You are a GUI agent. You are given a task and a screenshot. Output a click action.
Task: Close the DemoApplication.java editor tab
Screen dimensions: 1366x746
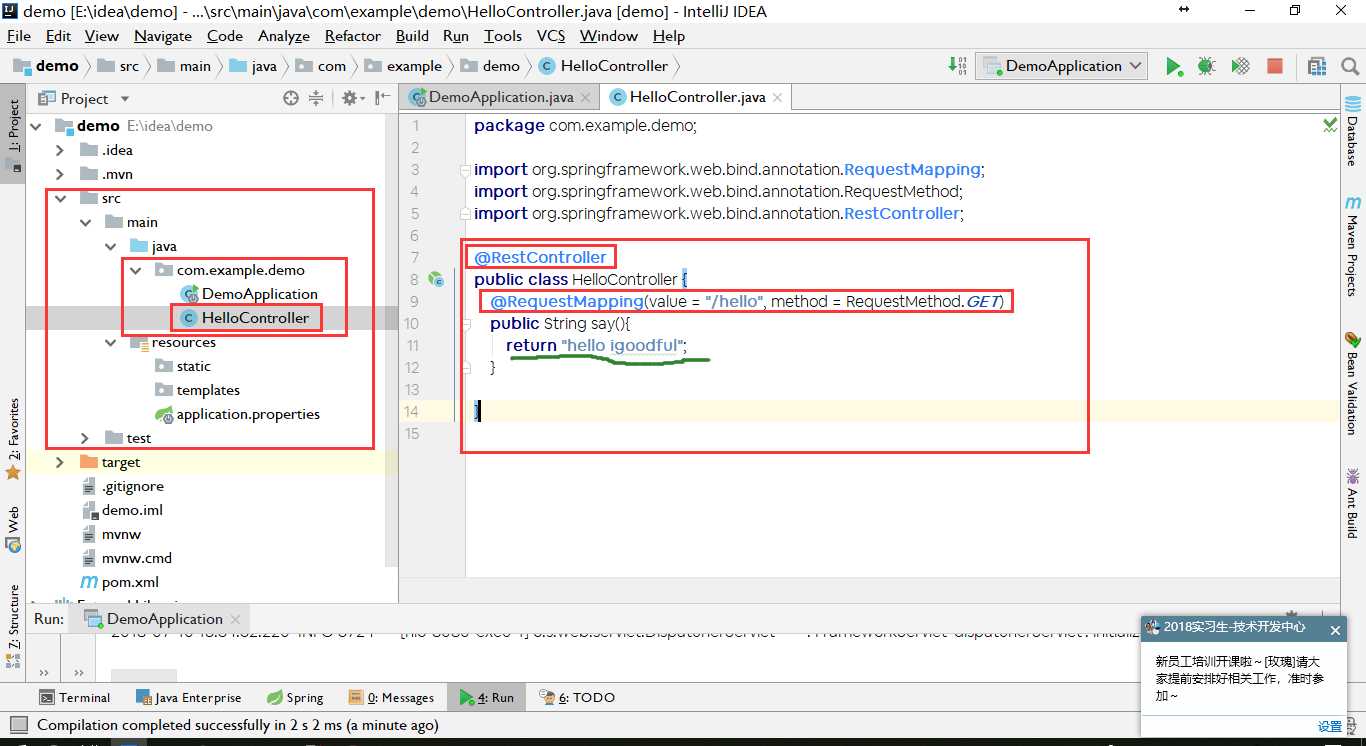[587, 97]
